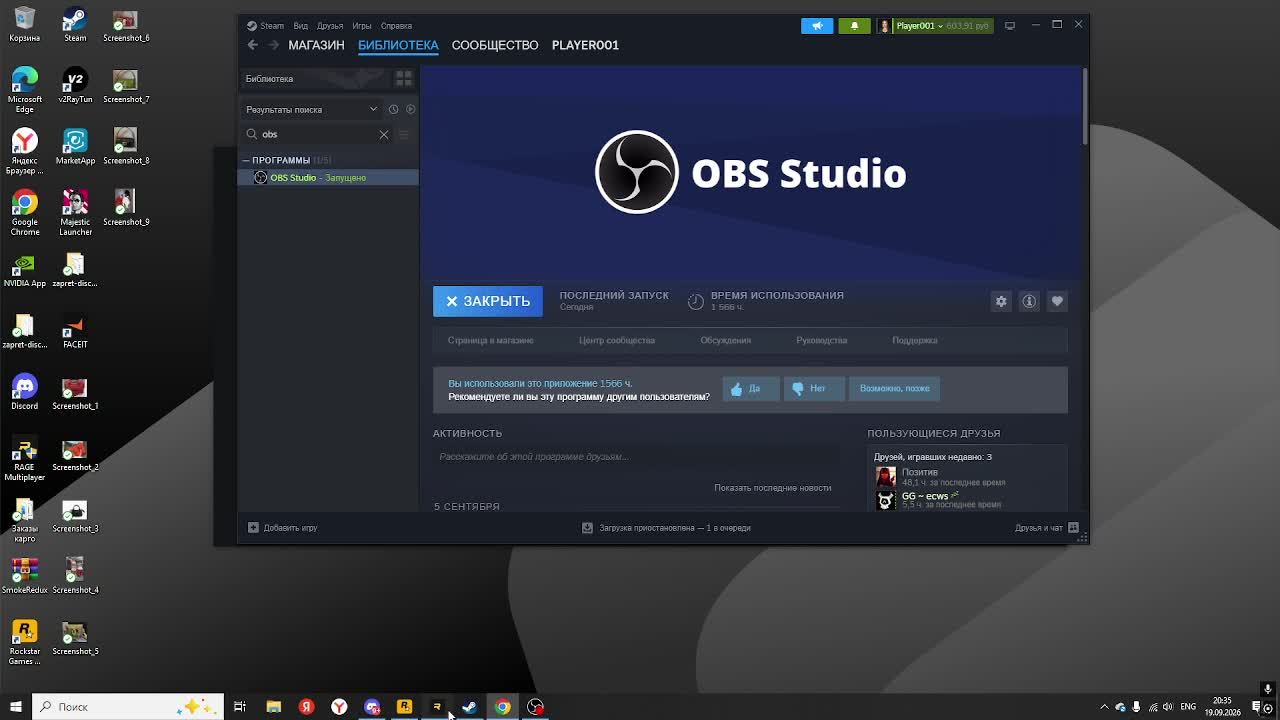This screenshot has width=1280, height=720.
Task: Open the Справка menu
Action: (396, 26)
